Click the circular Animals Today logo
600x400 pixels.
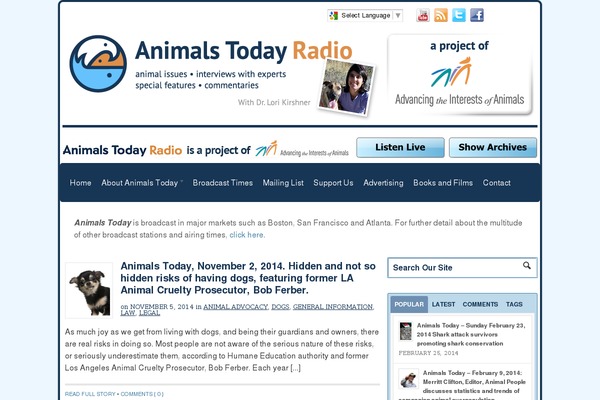coord(98,64)
